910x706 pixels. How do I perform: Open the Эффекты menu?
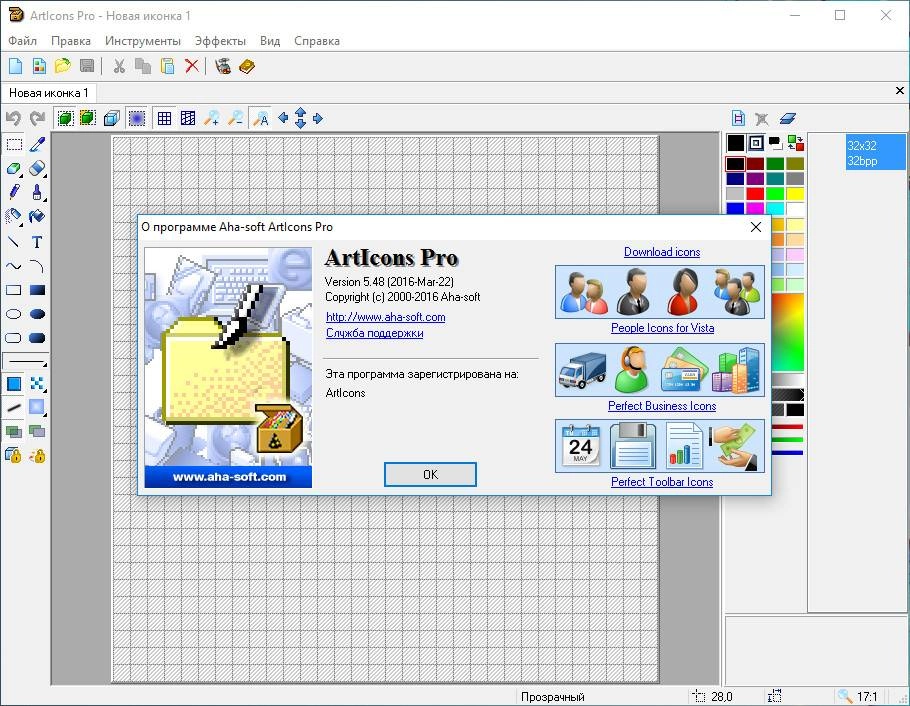coord(220,41)
